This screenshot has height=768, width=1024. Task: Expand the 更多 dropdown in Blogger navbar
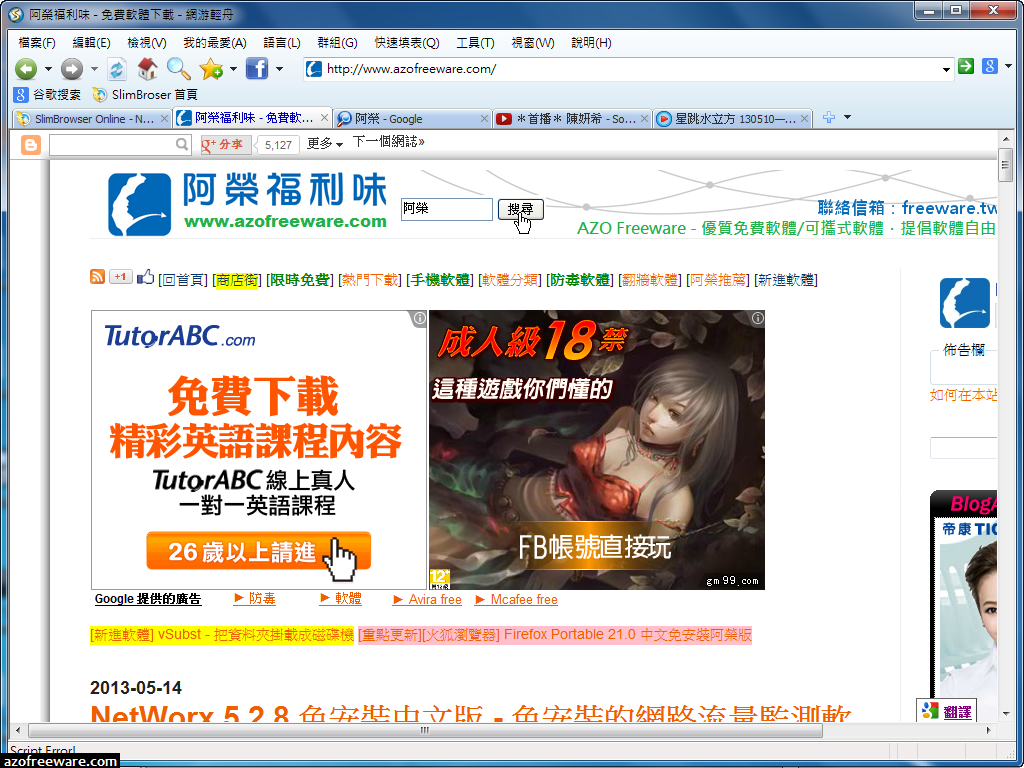tap(325, 143)
